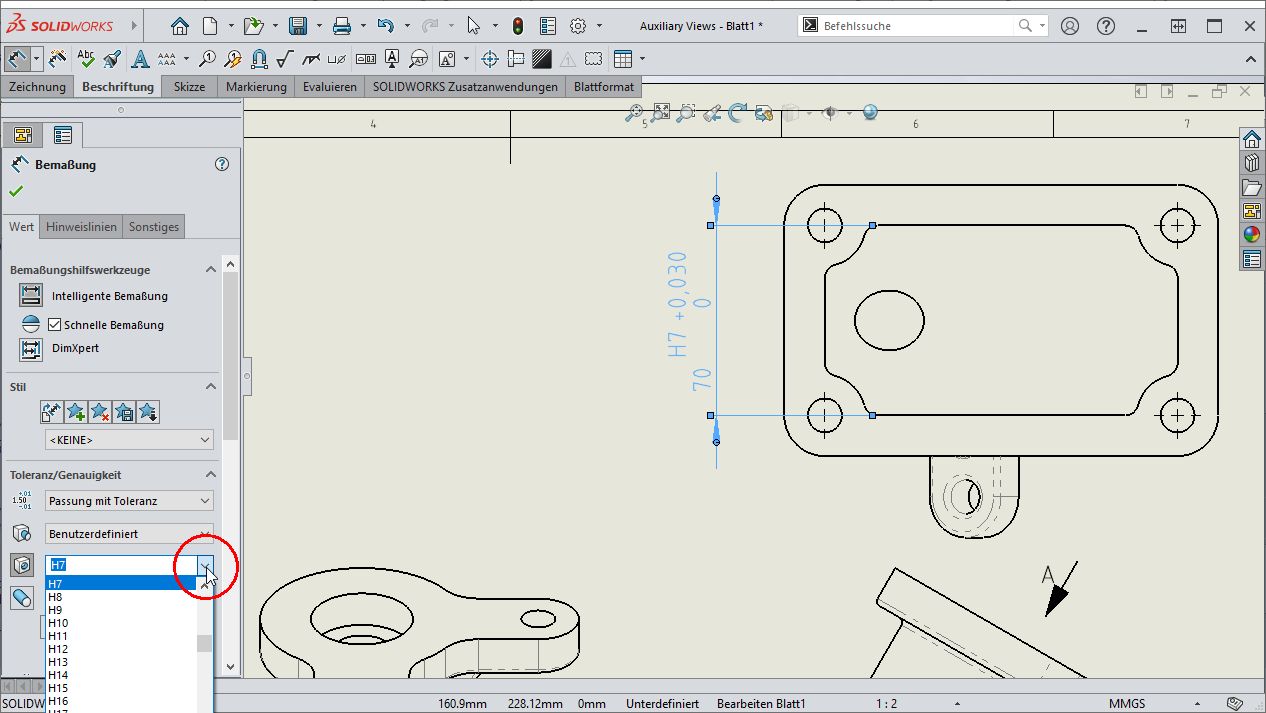This screenshot has height=713, width=1266.
Task: Collapse the Toleranz/Genauigkeit section
Action: click(211, 475)
